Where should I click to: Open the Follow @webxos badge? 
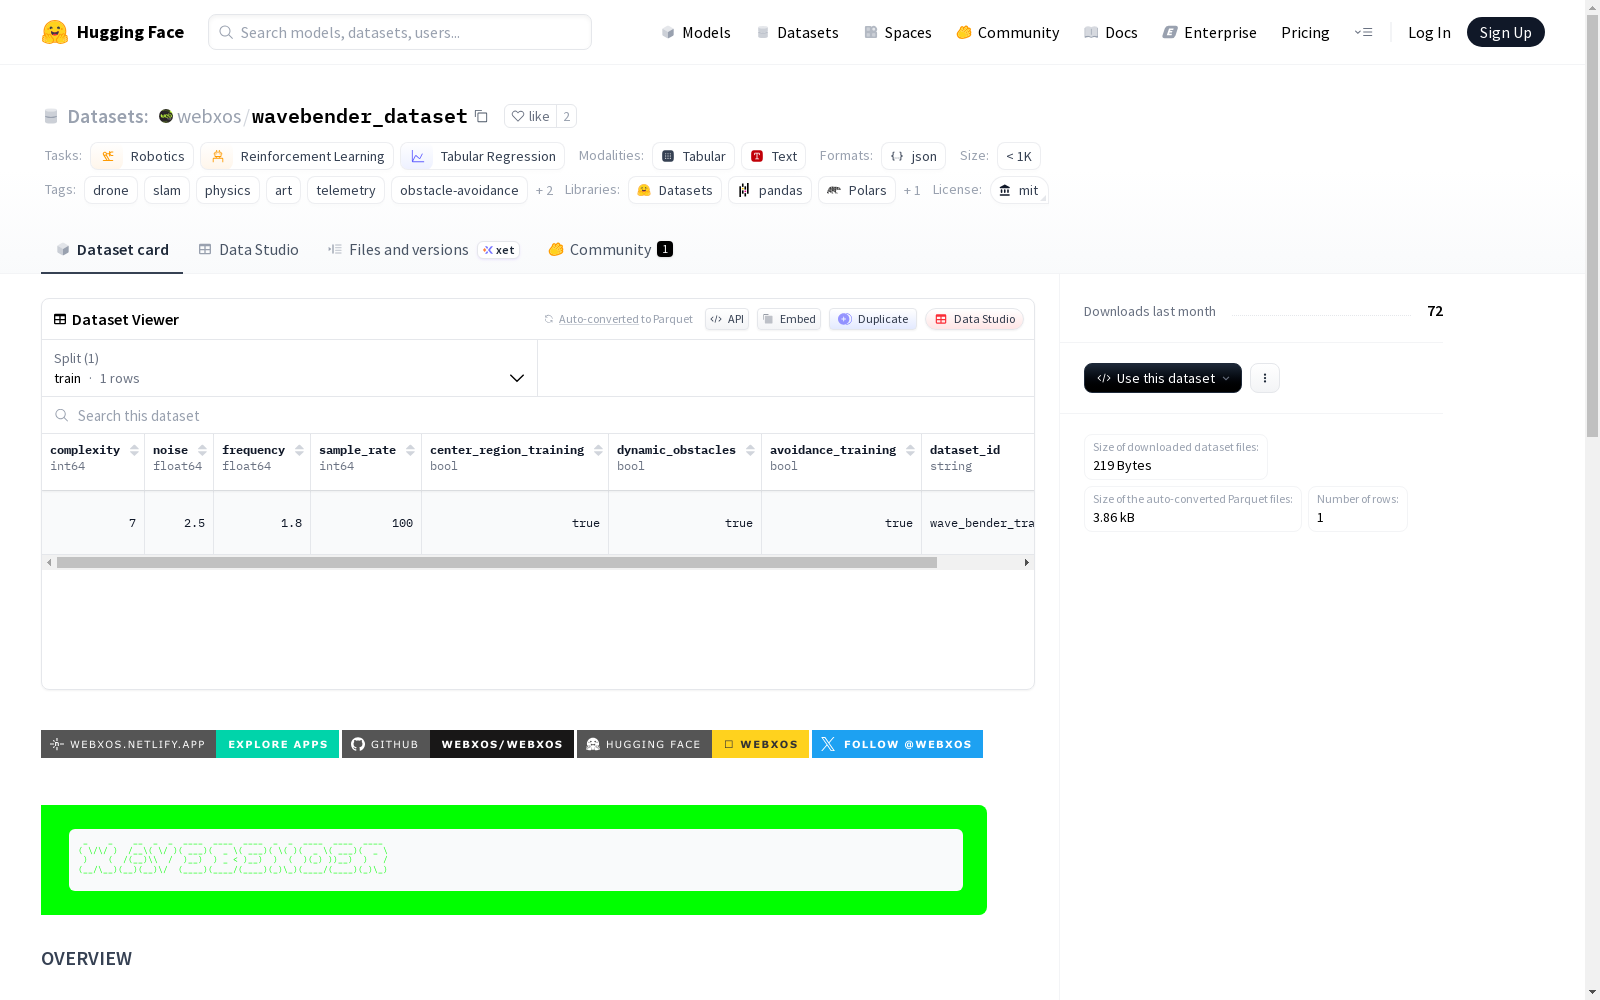[897, 744]
